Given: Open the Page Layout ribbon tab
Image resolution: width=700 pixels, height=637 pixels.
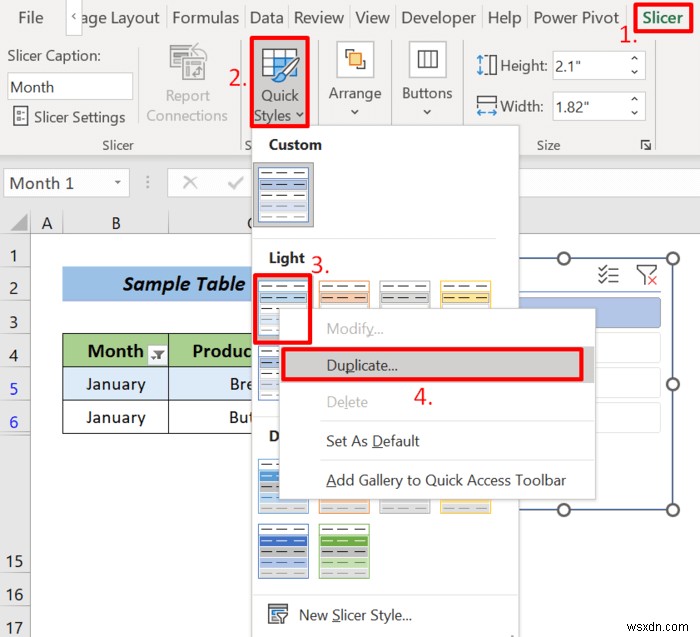Looking at the screenshot, I should pos(121,18).
